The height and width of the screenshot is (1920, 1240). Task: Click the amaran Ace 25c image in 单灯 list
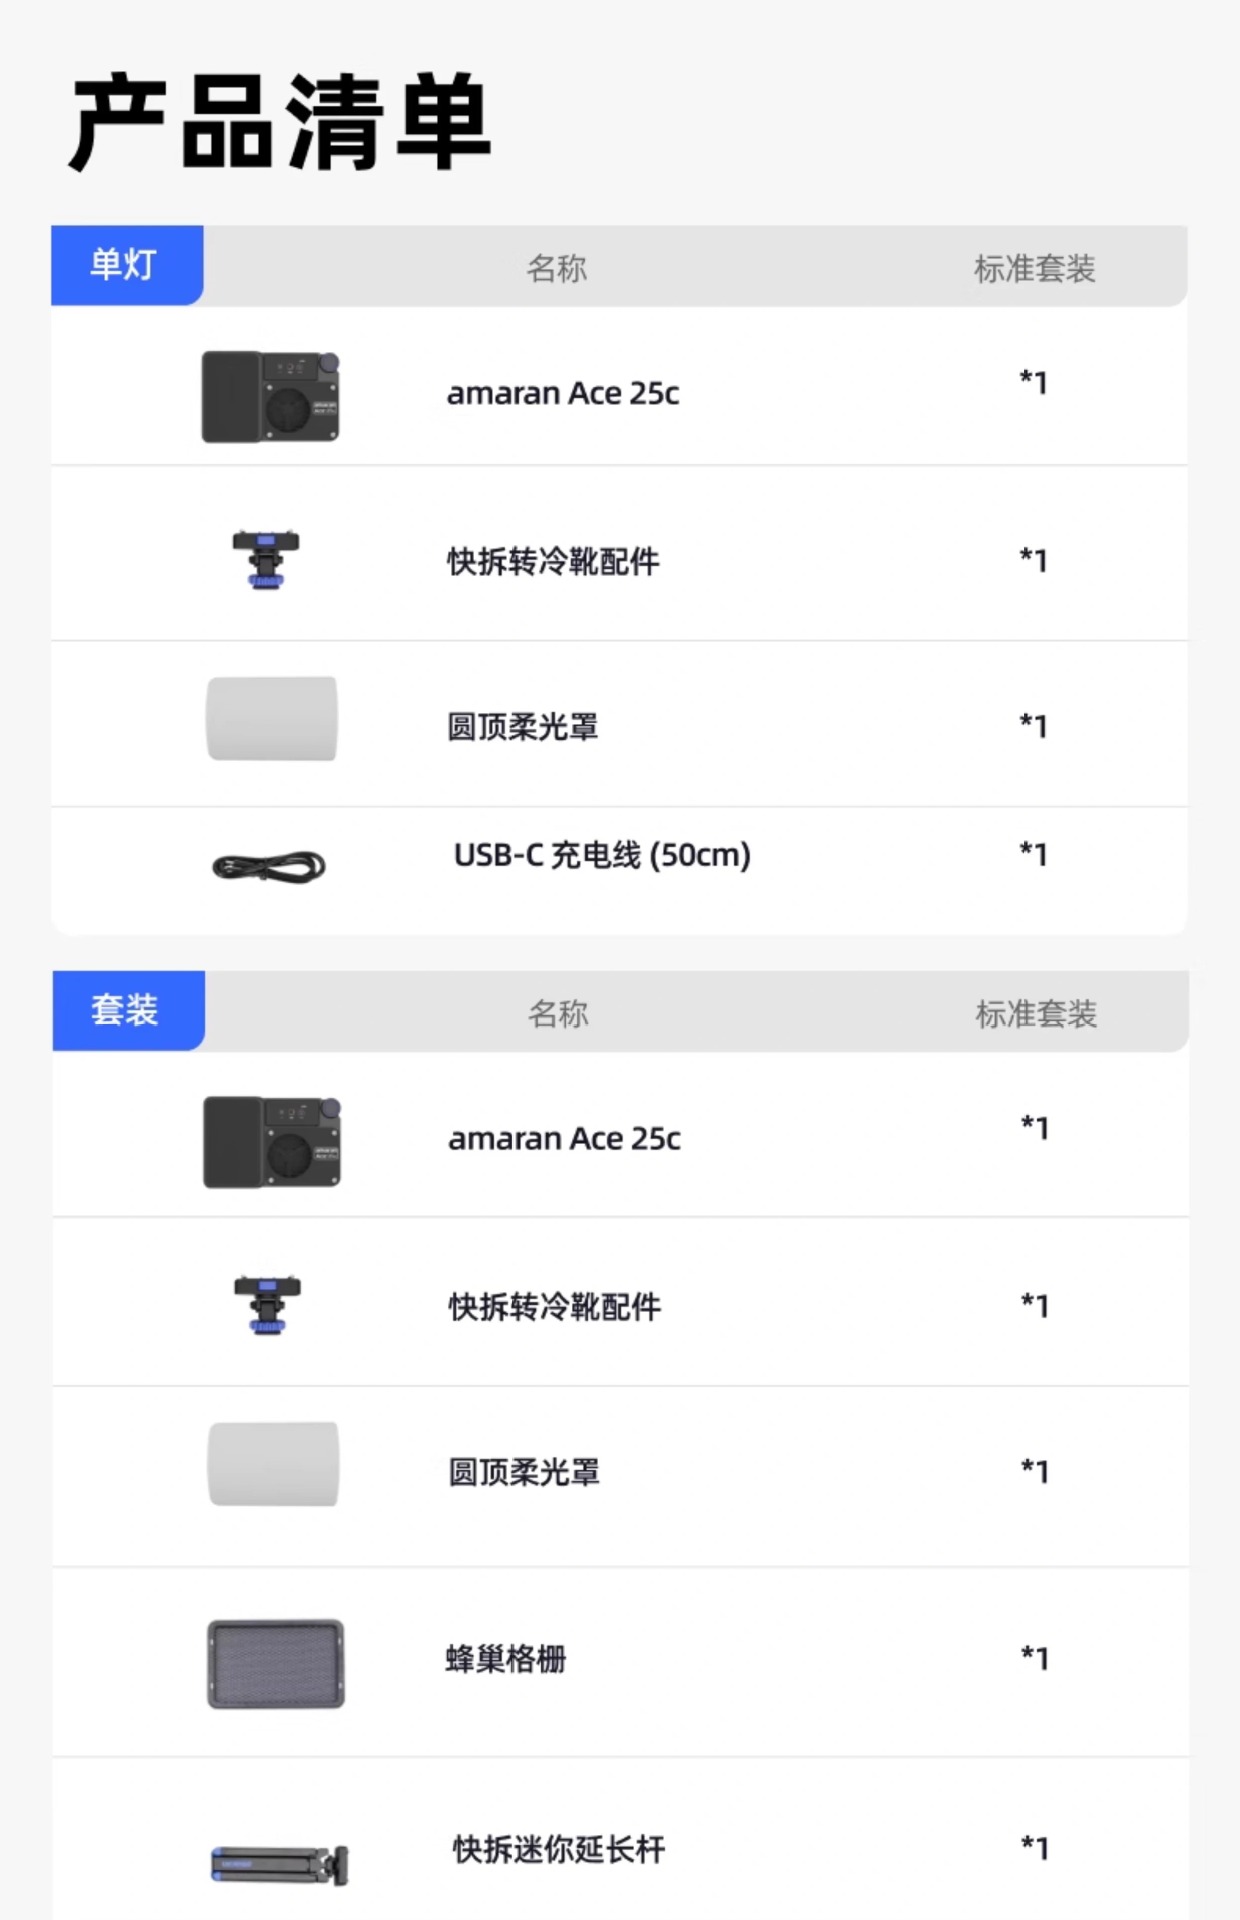click(x=271, y=396)
